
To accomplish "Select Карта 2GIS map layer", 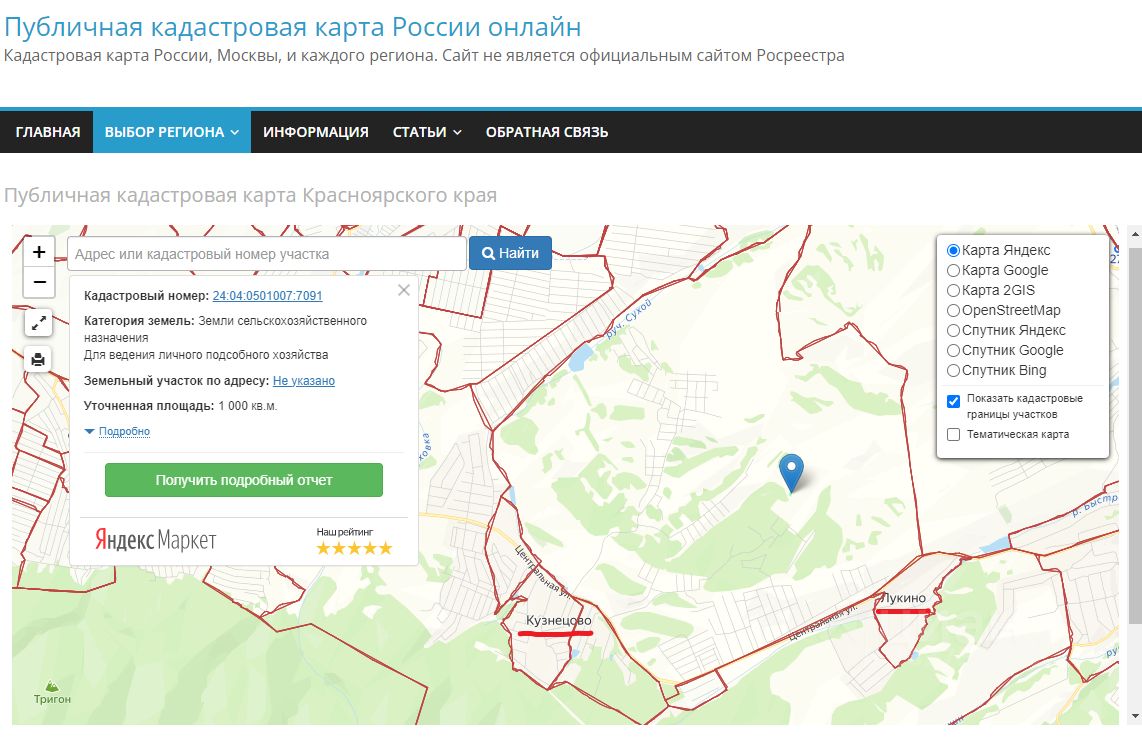I will tap(953, 291).
